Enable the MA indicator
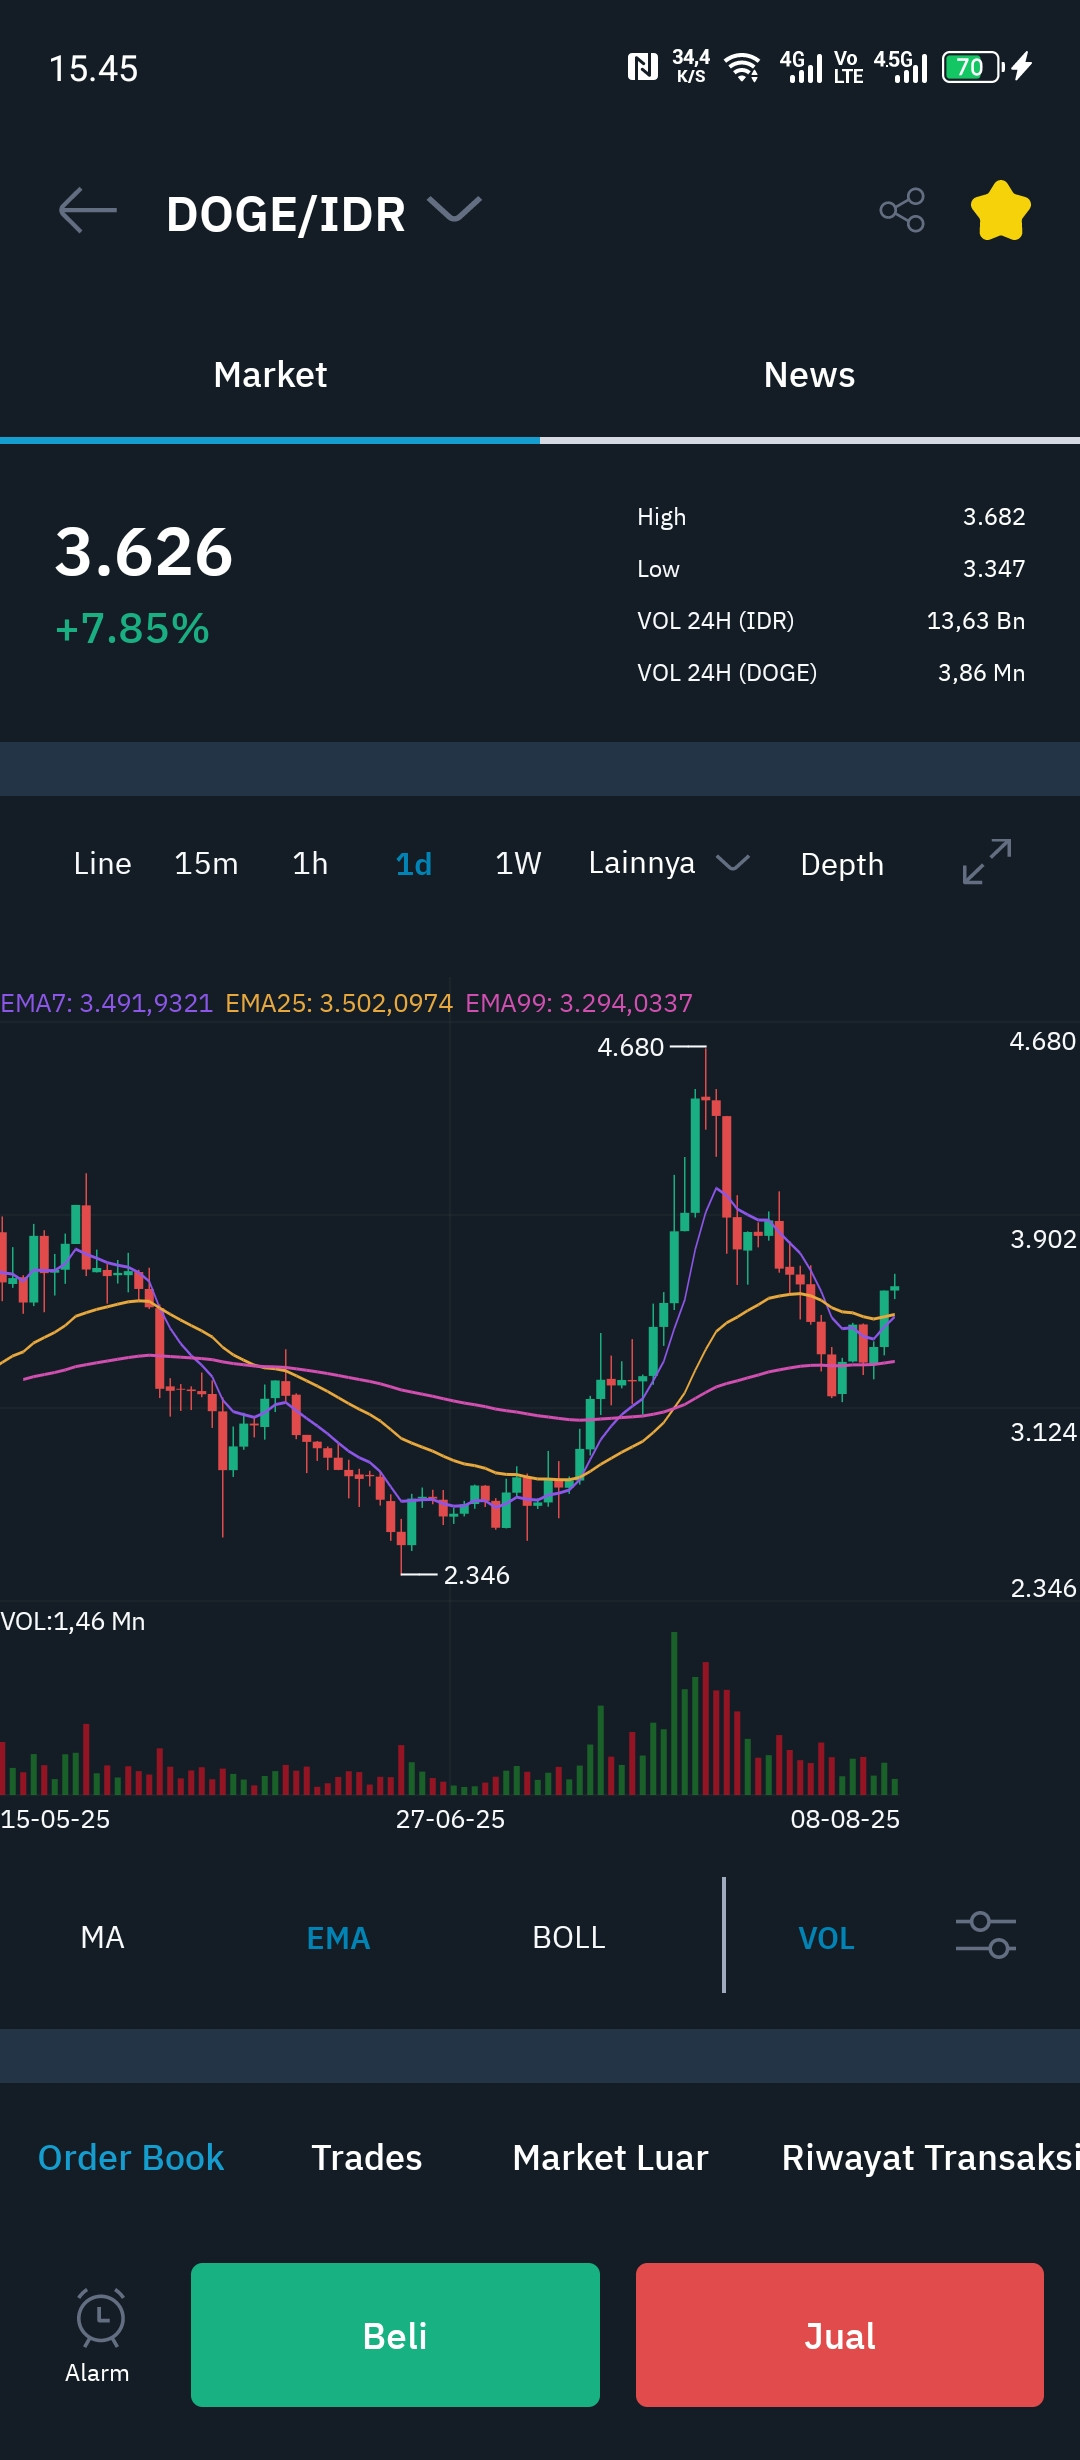The width and height of the screenshot is (1080, 2460). [102, 1938]
